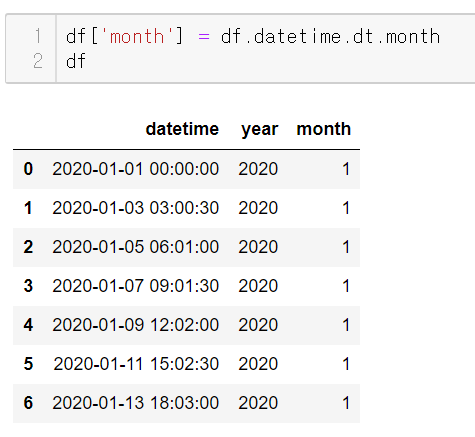The width and height of the screenshot is (475, 437).
Task: Click year value 2020 in row 6
Action: click(x=258, y=403)
